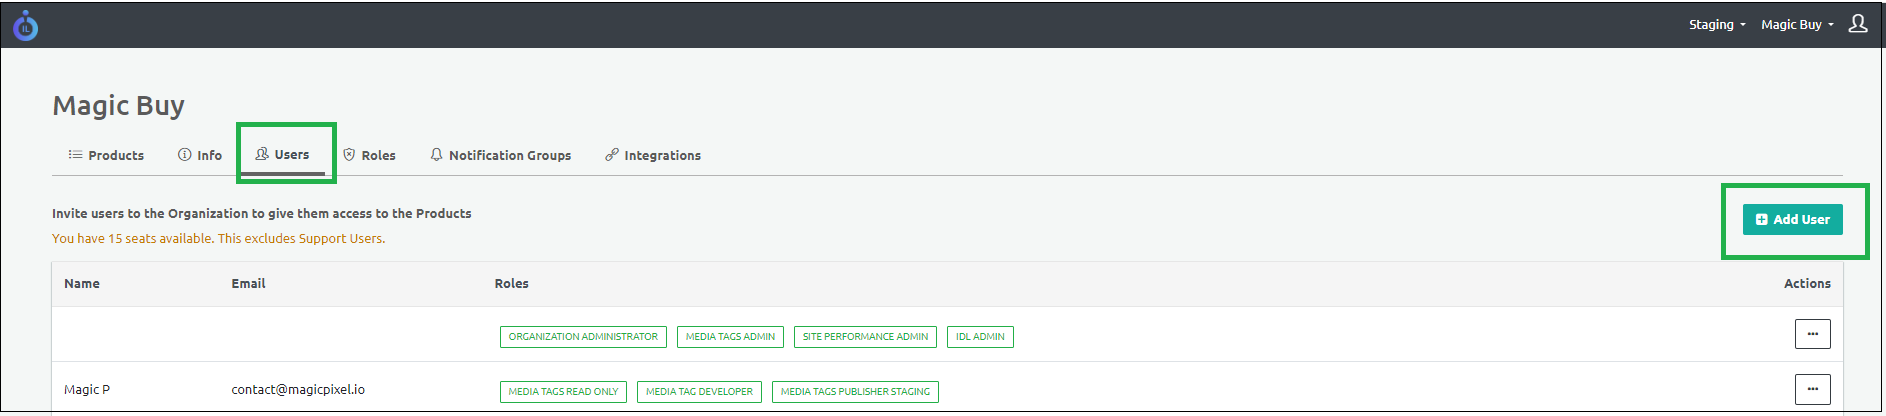Open the user profile icon
Viewport: 1886px width, 416px height.
1857,24
